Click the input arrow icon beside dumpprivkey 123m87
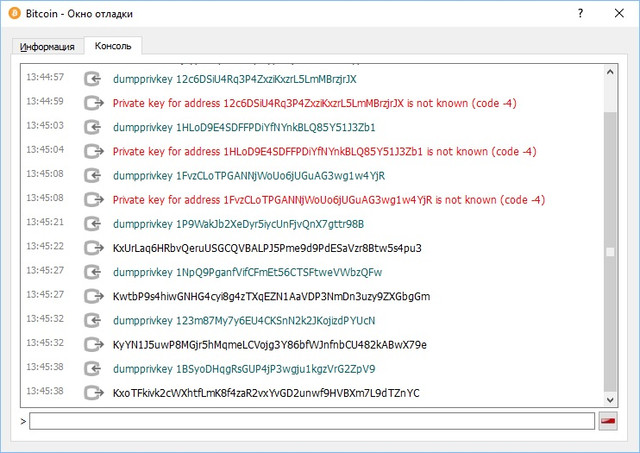The height and width of the screenshot is (453, 640). click(93, 320)
